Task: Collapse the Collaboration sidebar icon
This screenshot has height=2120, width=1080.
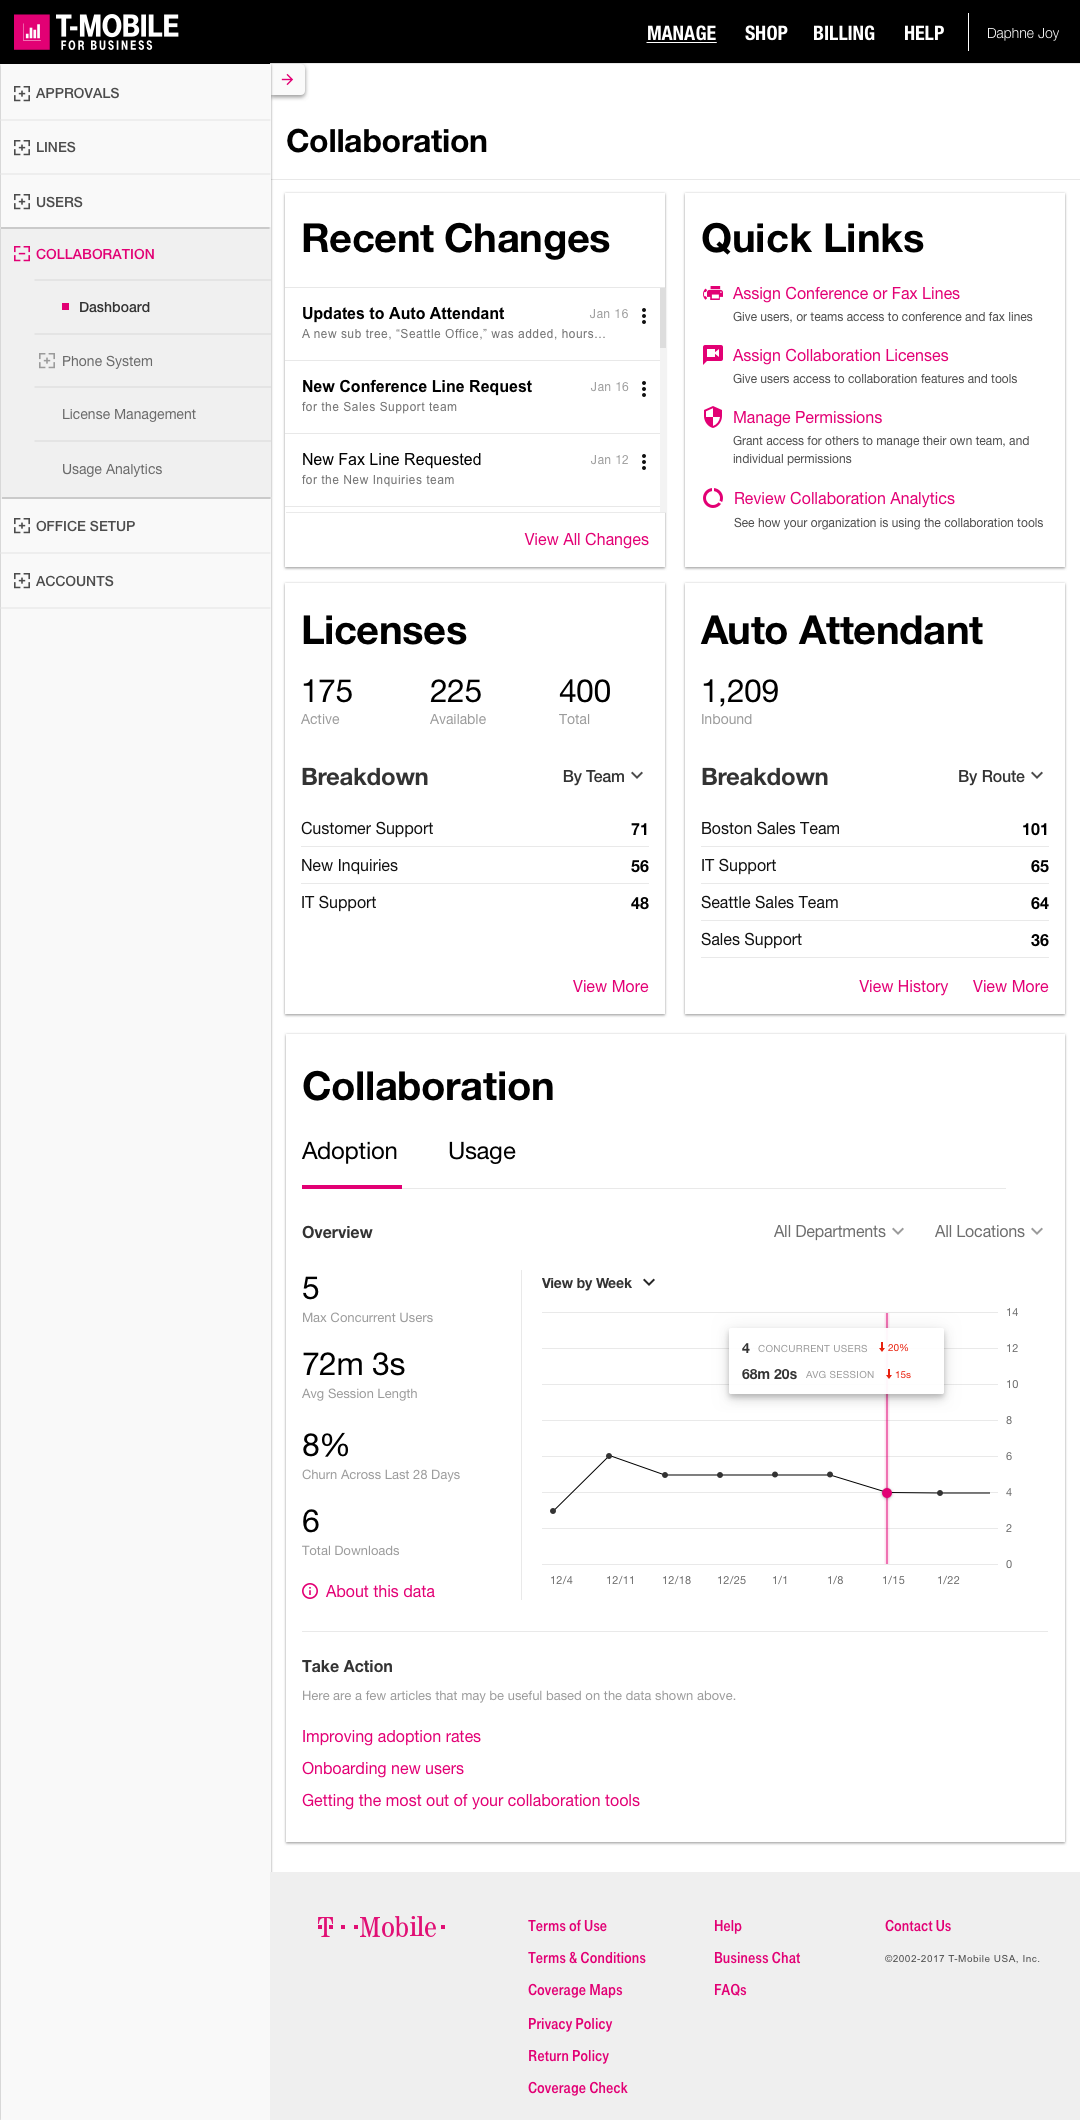Action: click(22, 254)
